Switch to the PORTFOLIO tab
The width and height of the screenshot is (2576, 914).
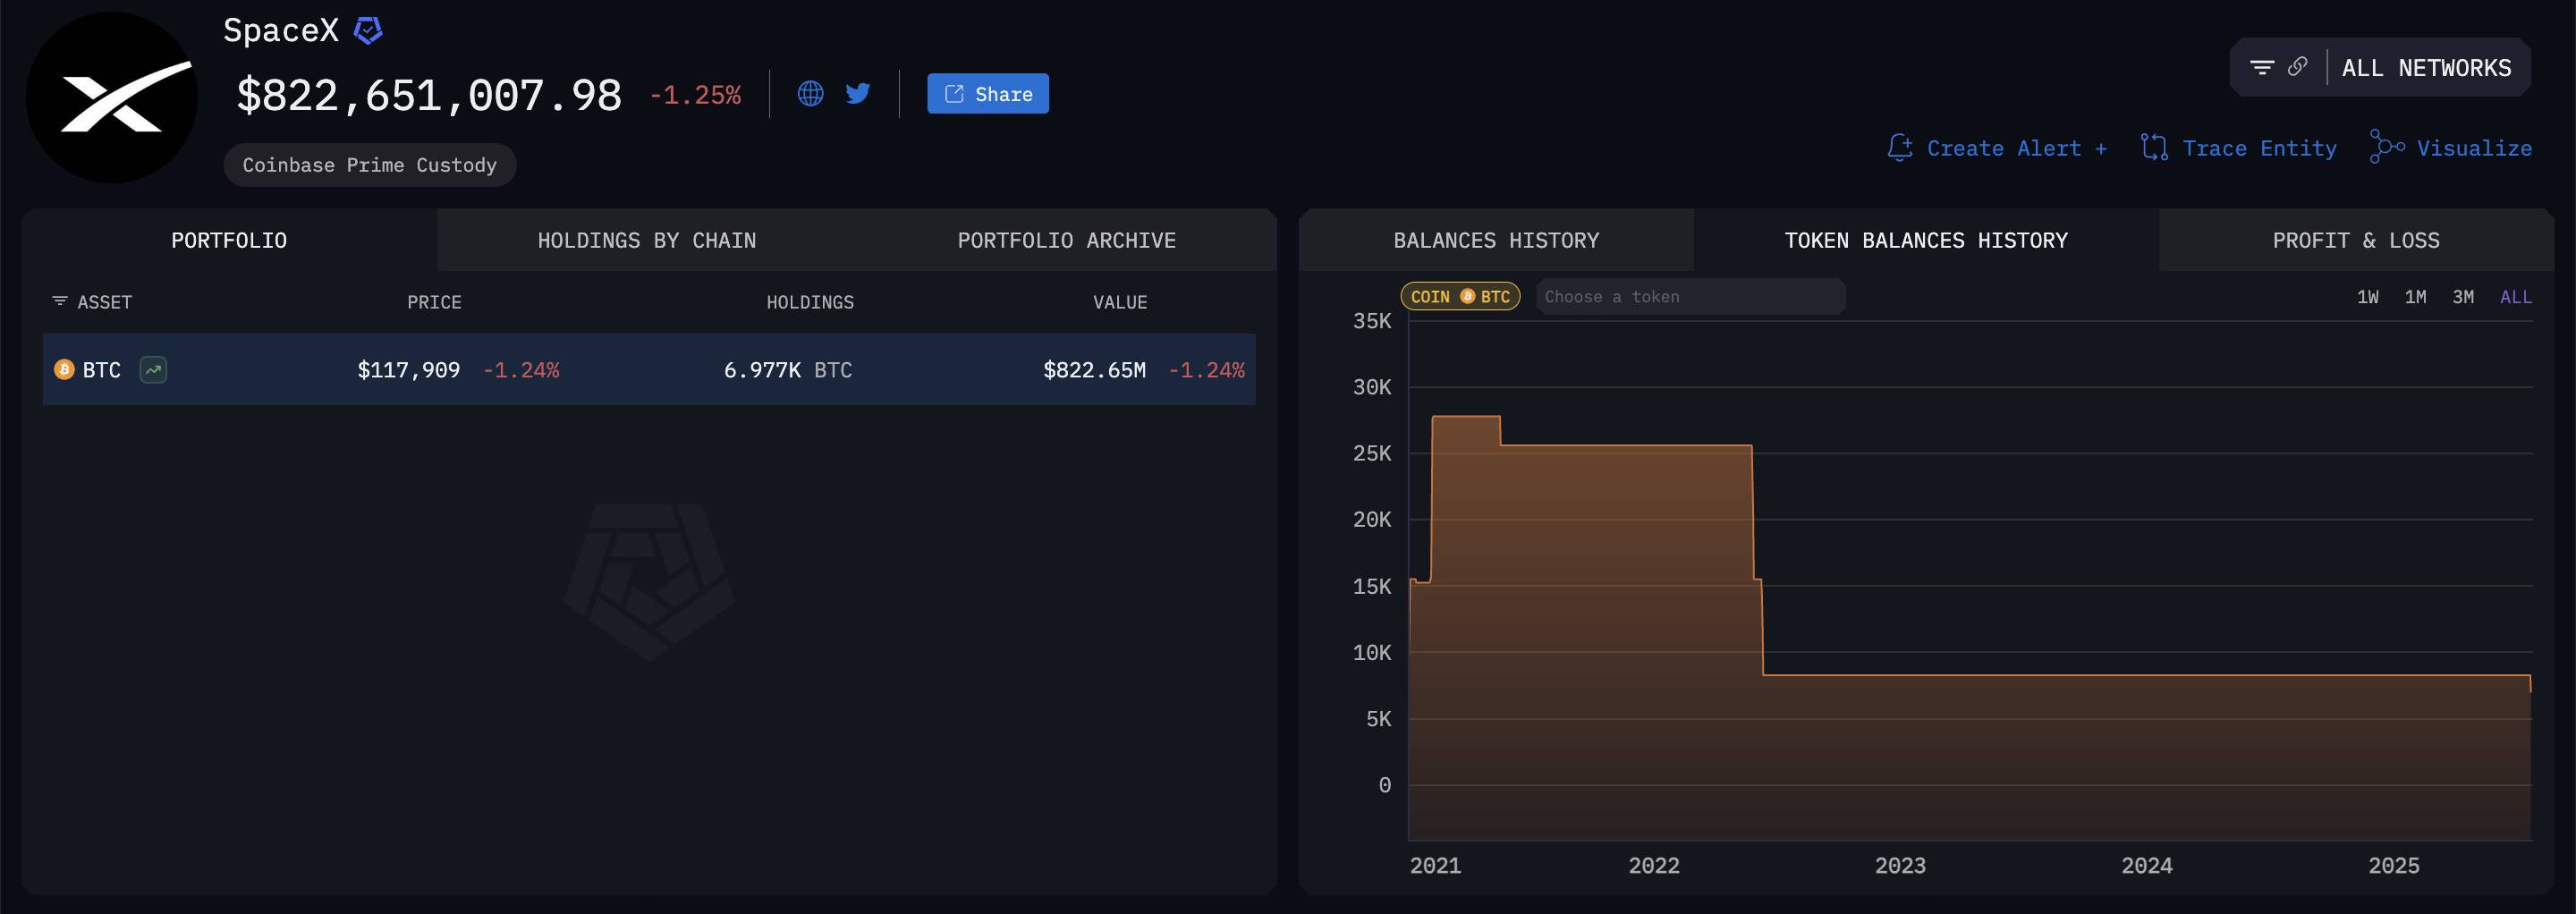pyautogui.click(x=229, y=240)
